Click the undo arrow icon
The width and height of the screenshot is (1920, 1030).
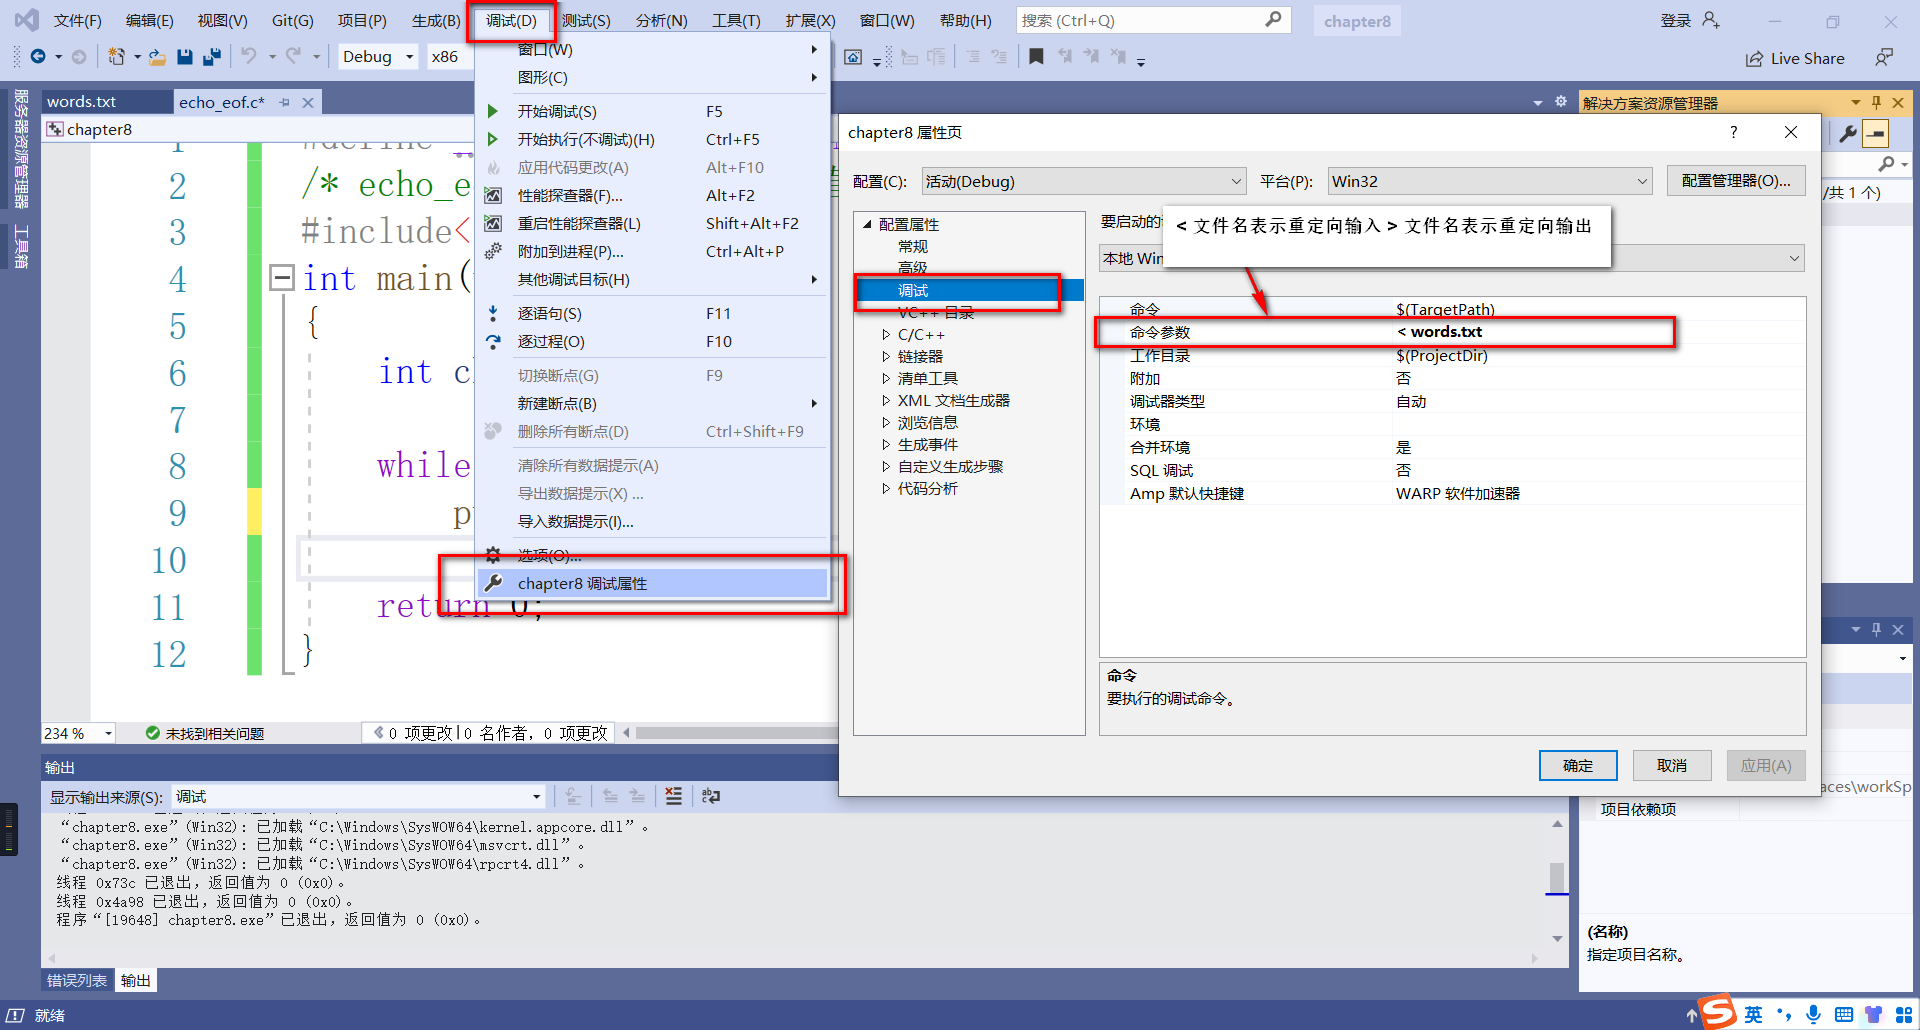tap(249, 57)
